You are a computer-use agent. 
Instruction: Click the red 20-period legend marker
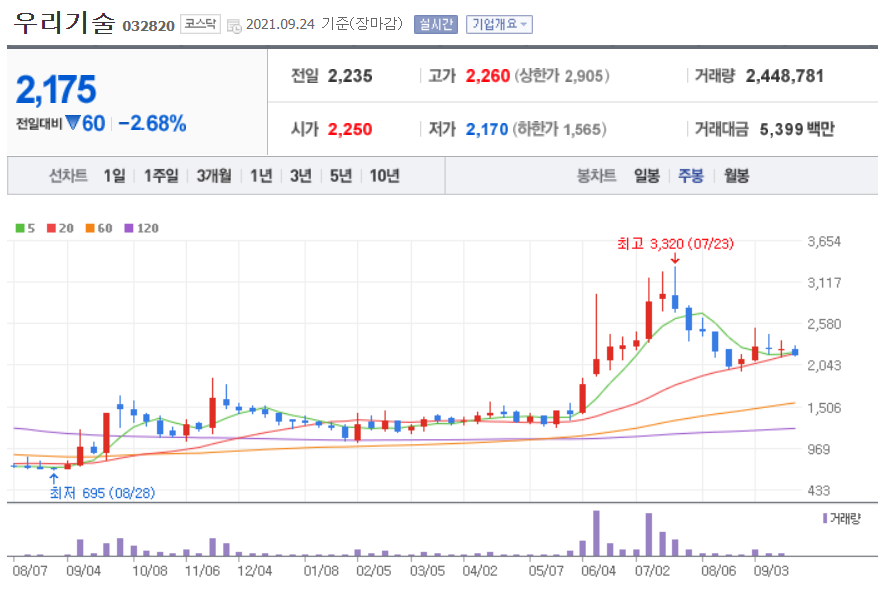tap(51, 229)
